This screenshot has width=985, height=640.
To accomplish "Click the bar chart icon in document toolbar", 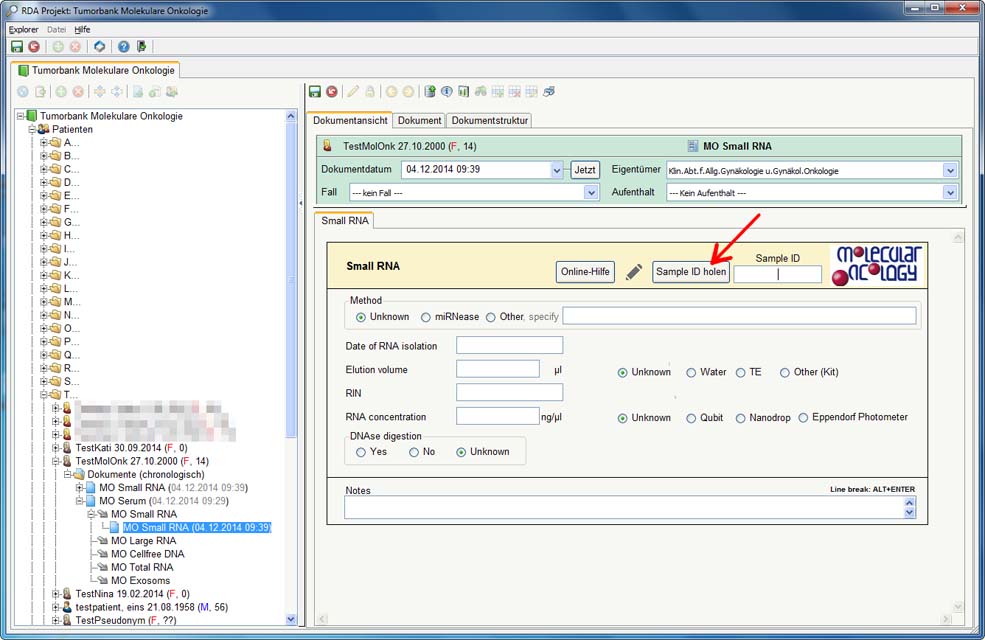I will coord(464,91).
